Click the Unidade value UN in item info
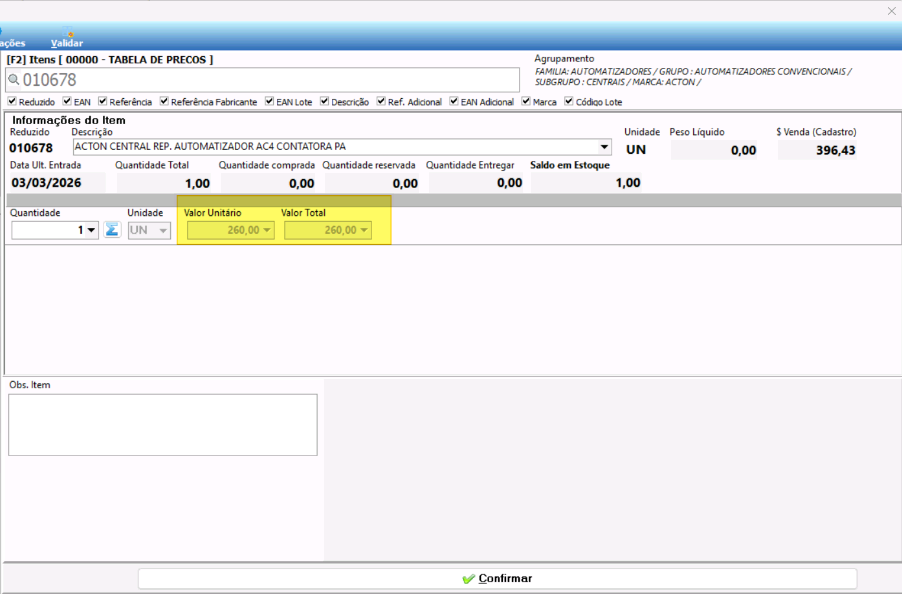Screen dimensions: 902x594 [636, 150]
